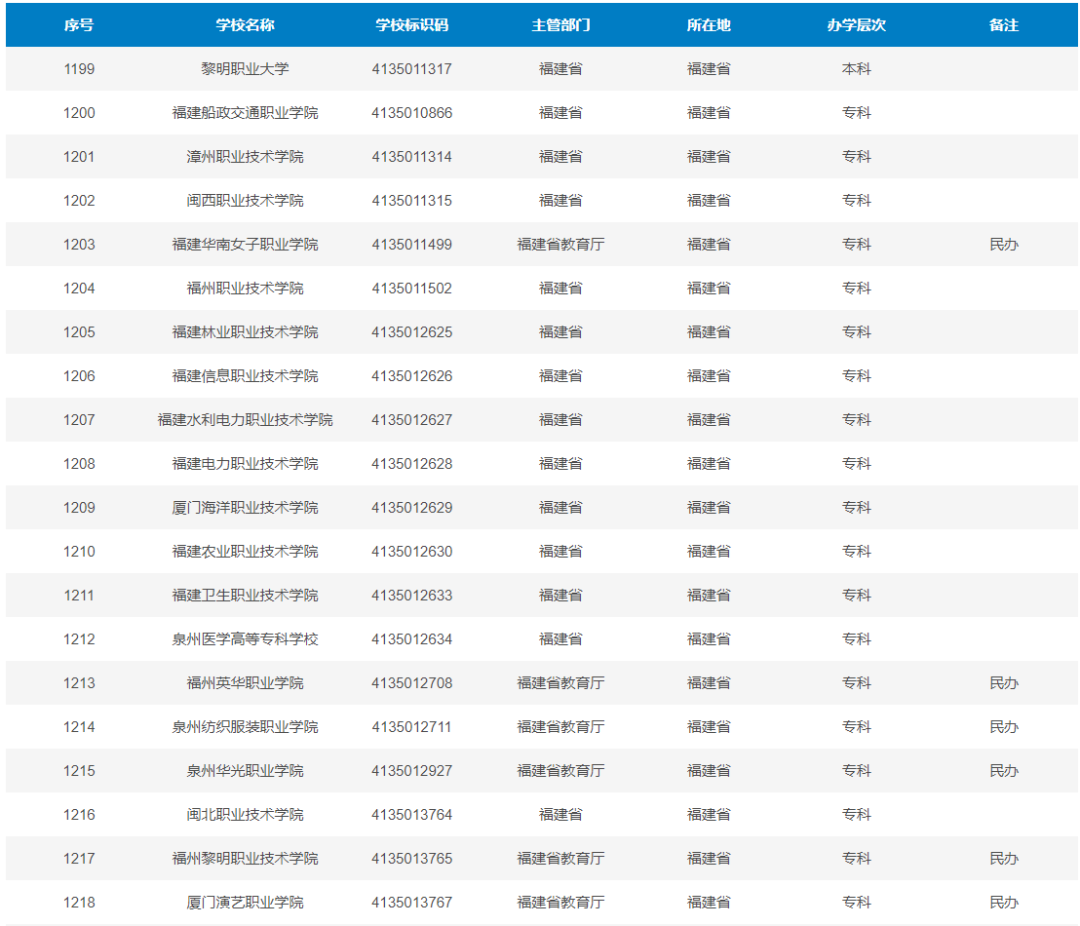Viewport: 1080px width, 926px height.
Task: Click identifier code 4135012634
Action: point(411,639)
